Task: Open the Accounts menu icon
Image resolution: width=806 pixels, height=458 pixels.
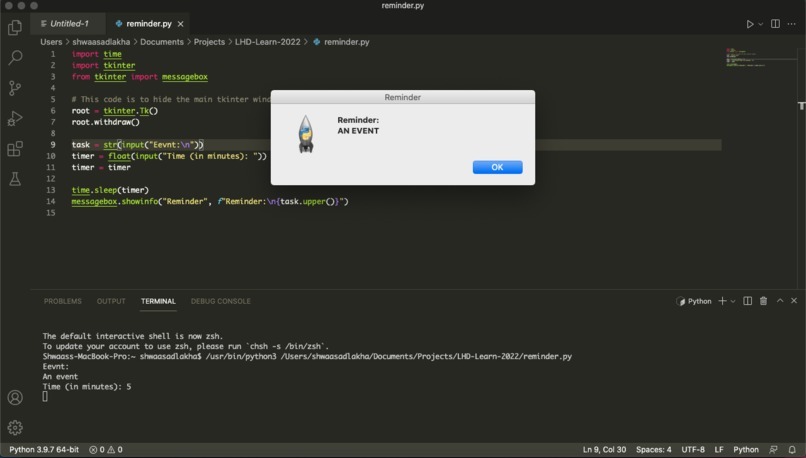Action: click(15, 397)
